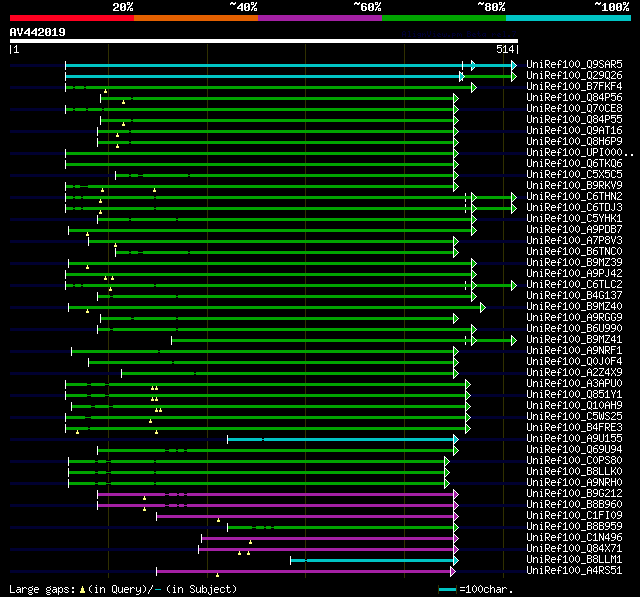Click the UniRef100_C6THN2 label
Image resolution: width=640 pixels, height=597 pixels.
tap(574, 197)
